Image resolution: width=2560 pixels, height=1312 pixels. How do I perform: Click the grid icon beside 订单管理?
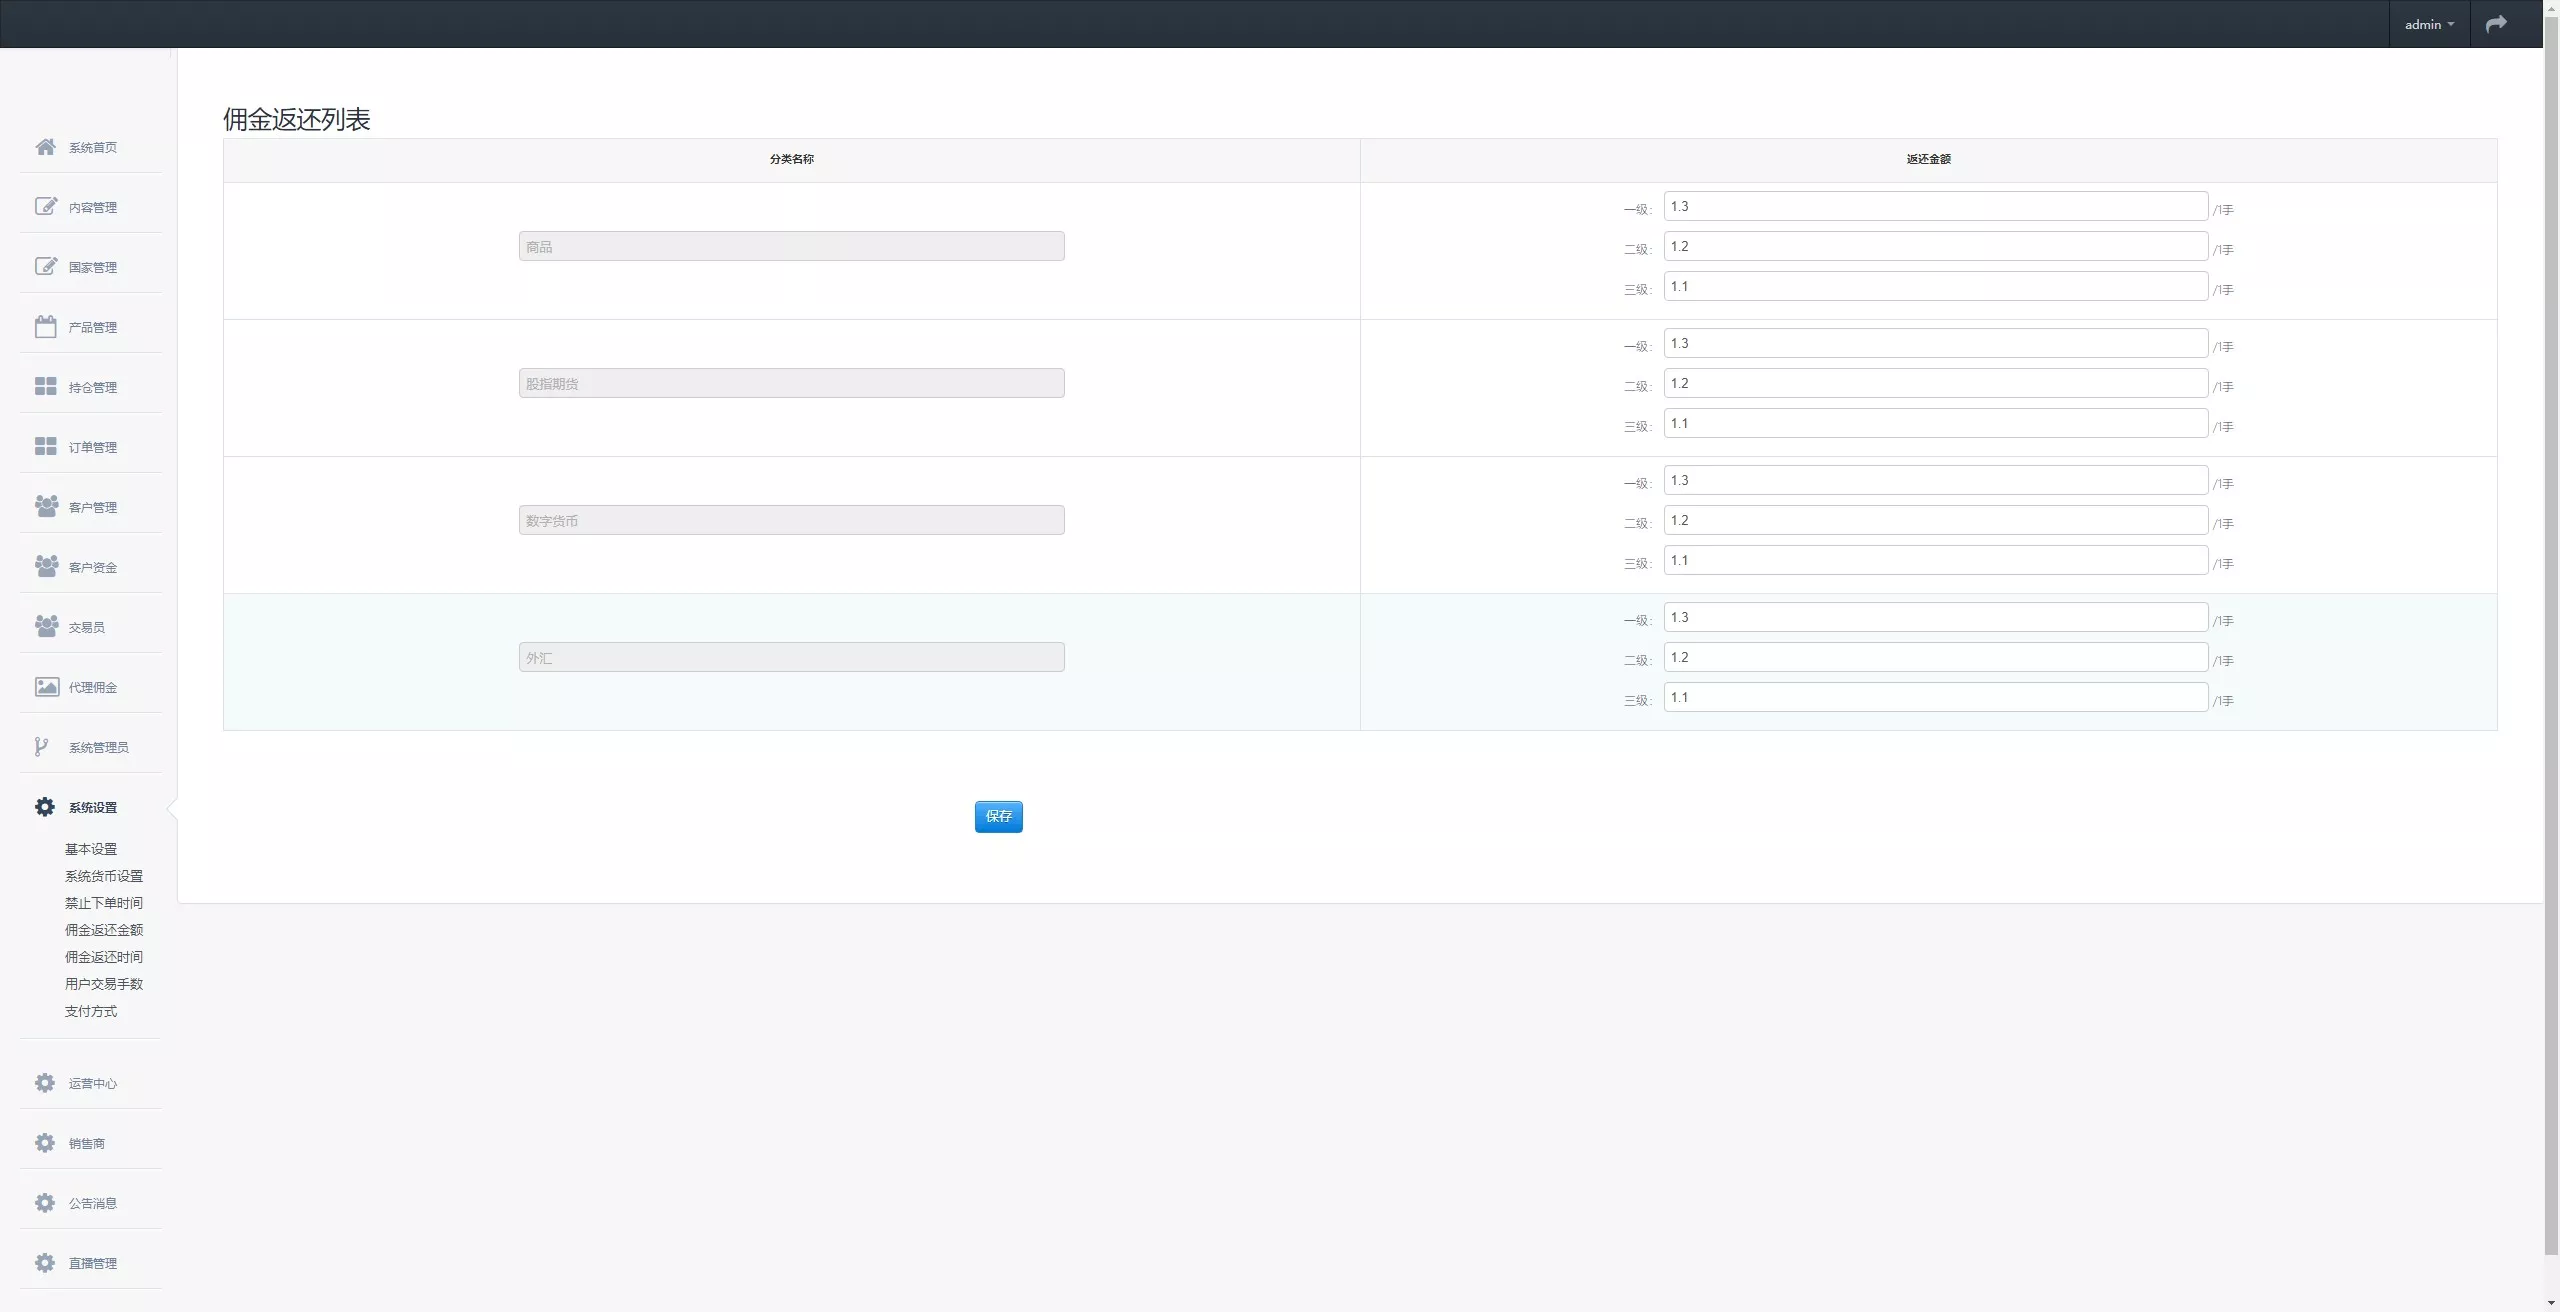45,446
